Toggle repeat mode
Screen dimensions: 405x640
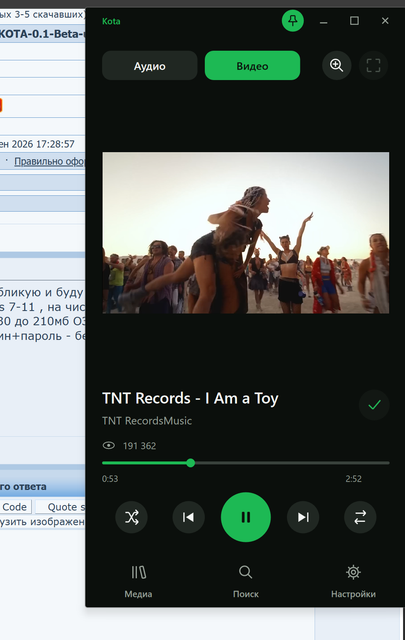[360, 517]
